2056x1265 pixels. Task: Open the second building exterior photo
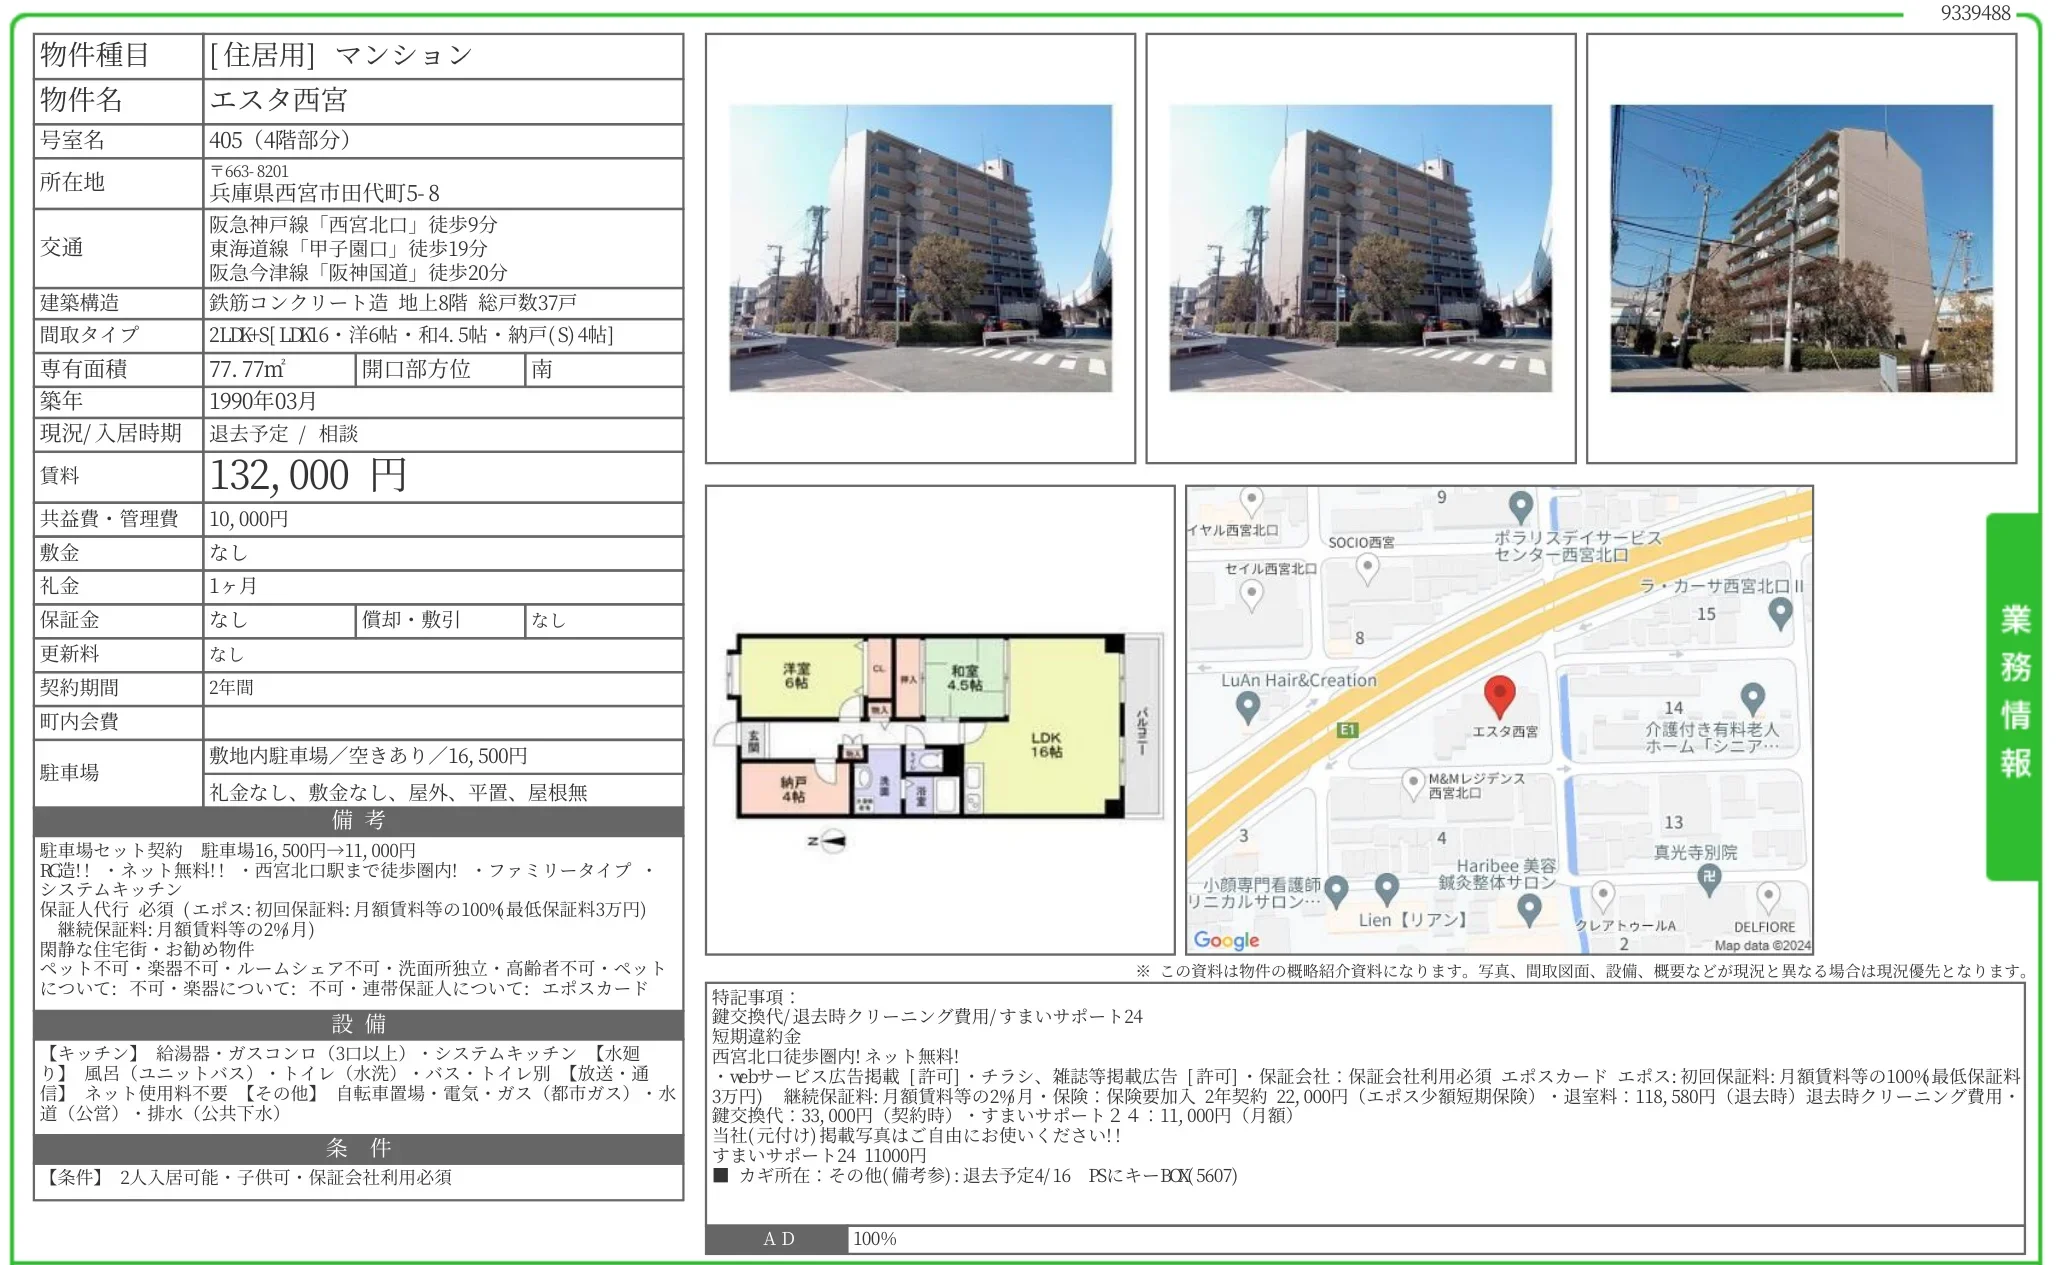(x=1360, y=248)
